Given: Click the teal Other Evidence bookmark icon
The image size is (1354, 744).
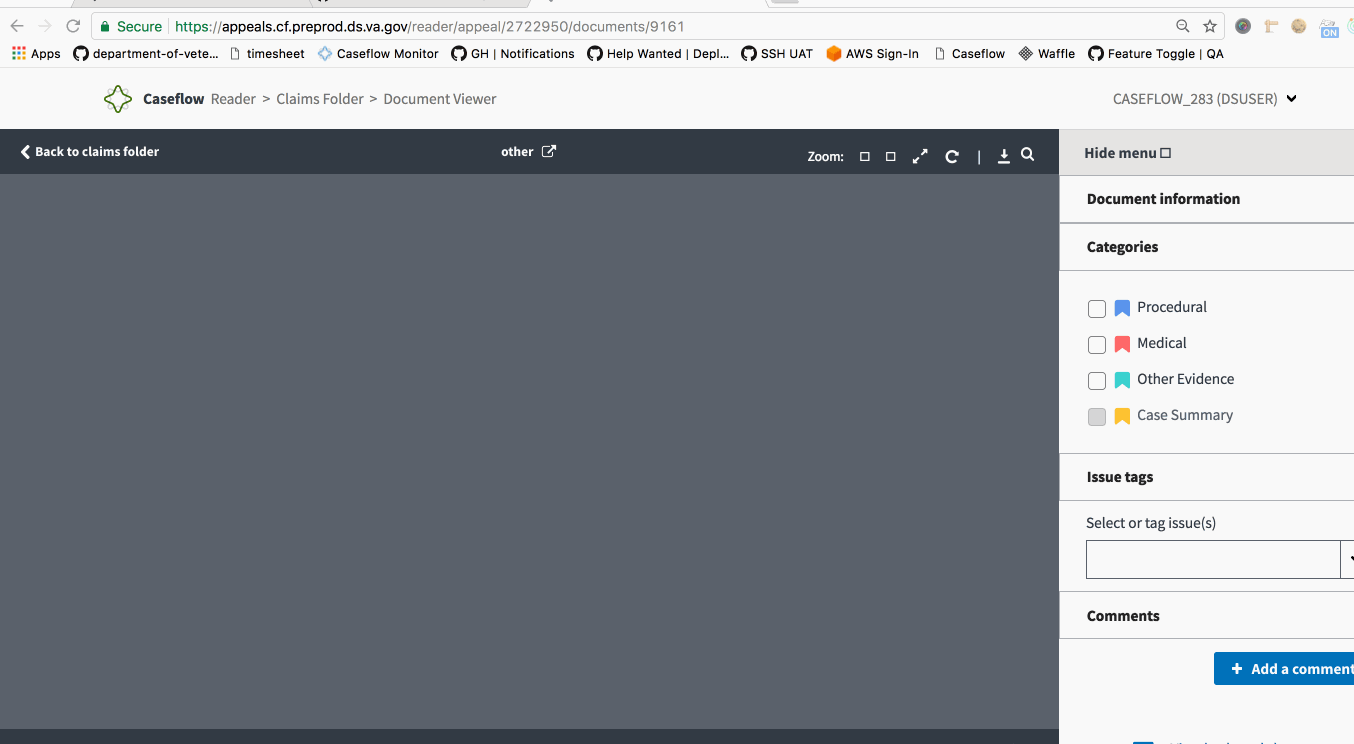Looking at the screenshot, I should click(x=1122, y=380).
